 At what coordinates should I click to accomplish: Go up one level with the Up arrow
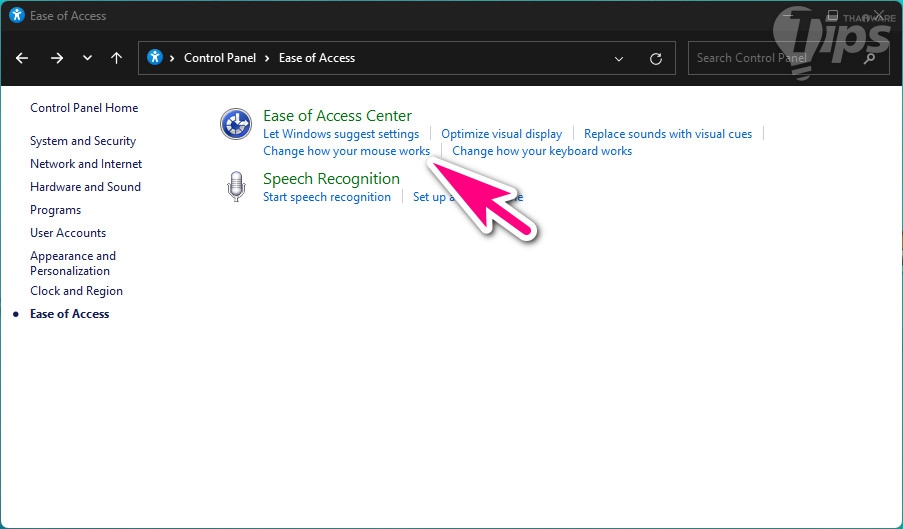click(116, 58)
